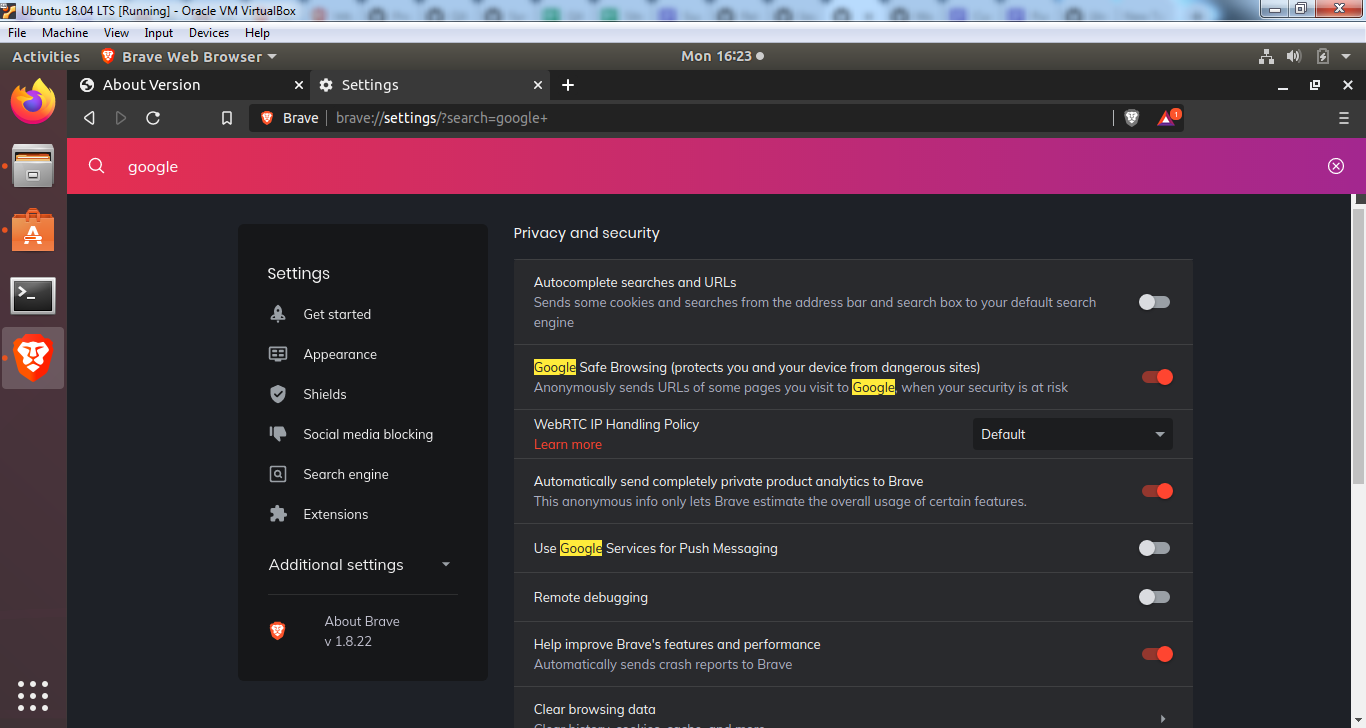Go to Get started settings

pos(337,314)
